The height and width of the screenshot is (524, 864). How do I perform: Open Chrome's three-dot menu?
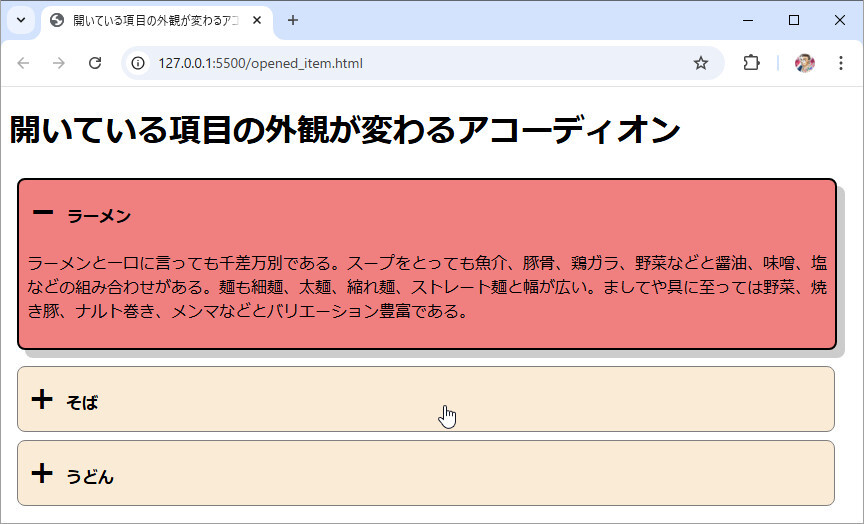pyautogui.click(x=840, y=63)
